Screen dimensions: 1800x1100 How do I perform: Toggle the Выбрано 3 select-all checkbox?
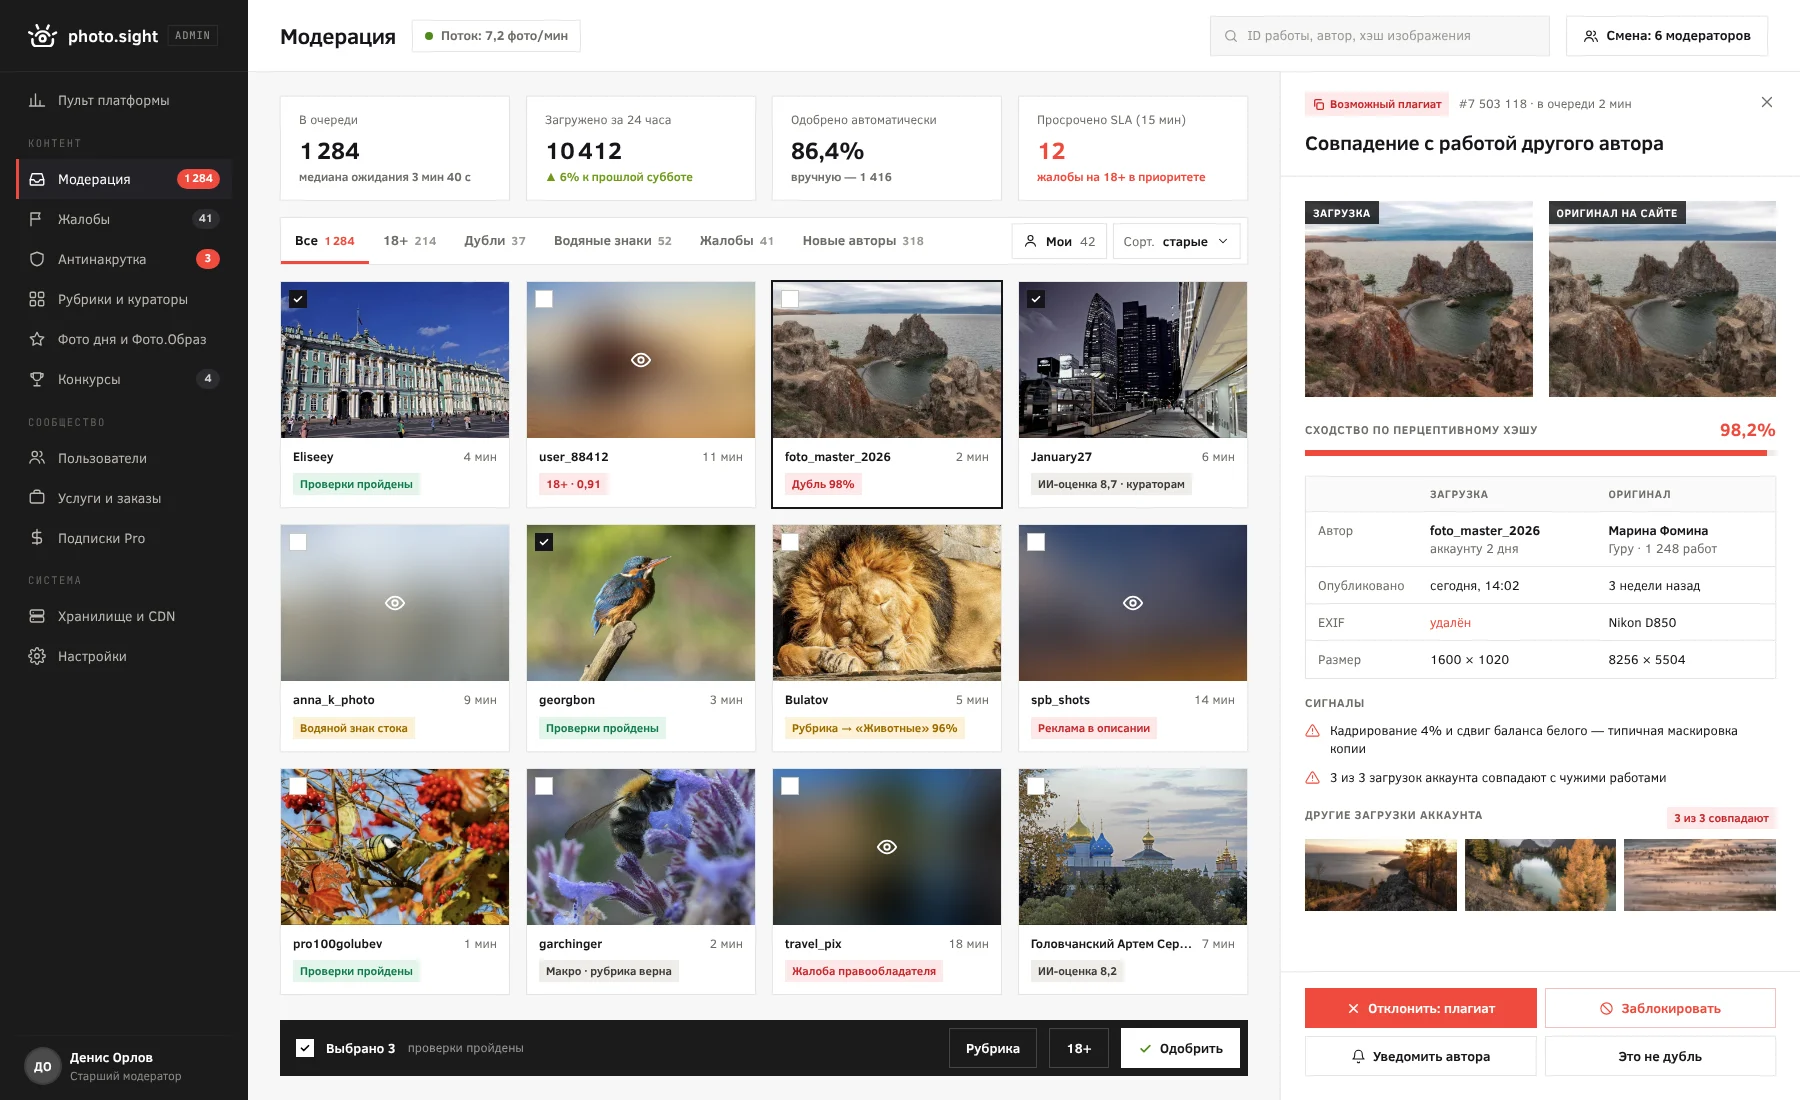point(305,1048)
